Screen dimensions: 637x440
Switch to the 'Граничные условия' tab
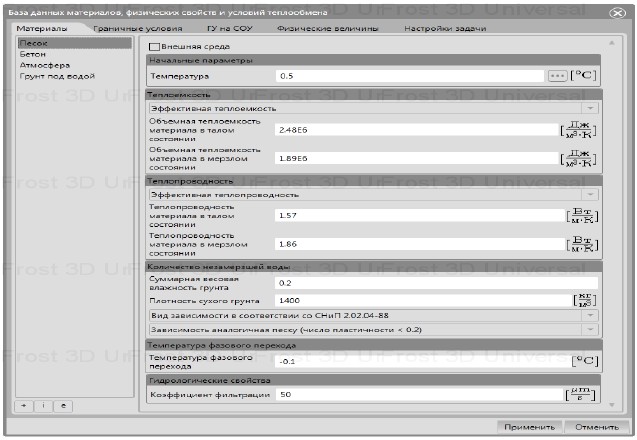click(x=138, y=28)
